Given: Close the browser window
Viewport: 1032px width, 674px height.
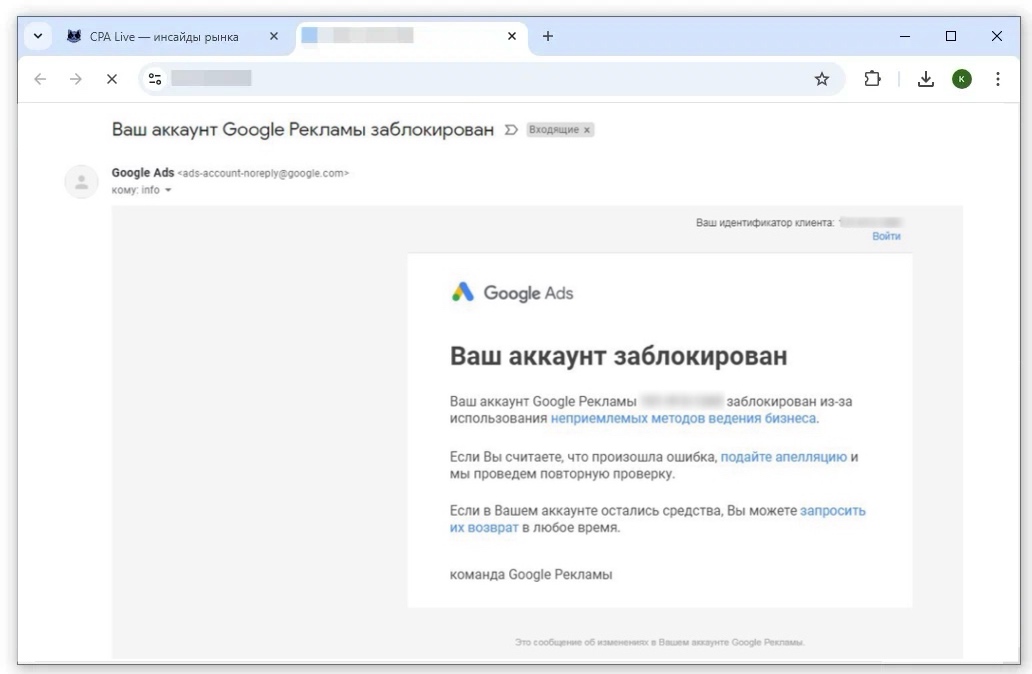Looking at the screenshot, I should (996, 36).
